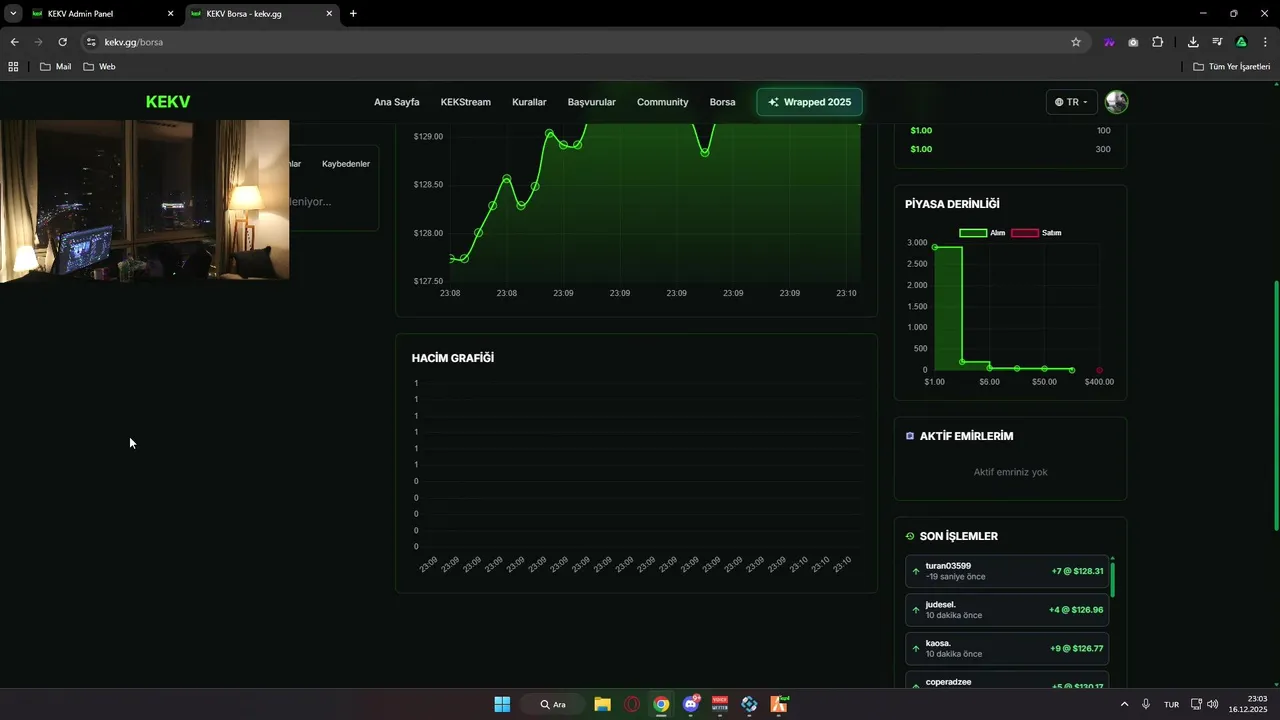Screen dimensions: 1280x720
Task: Open Tüm Yer İşaretleri folder
Action: (1232, 66)
